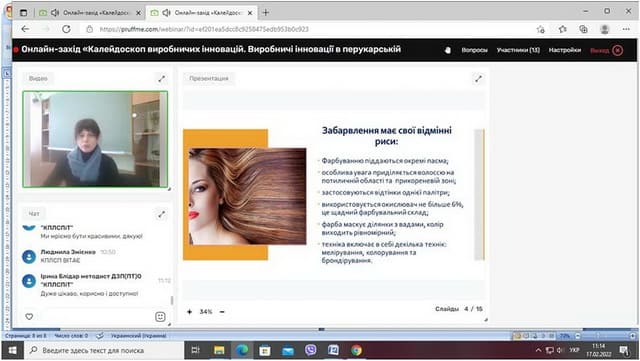Select the Видео panel label
640x361 pixels.
click(38, 78)
